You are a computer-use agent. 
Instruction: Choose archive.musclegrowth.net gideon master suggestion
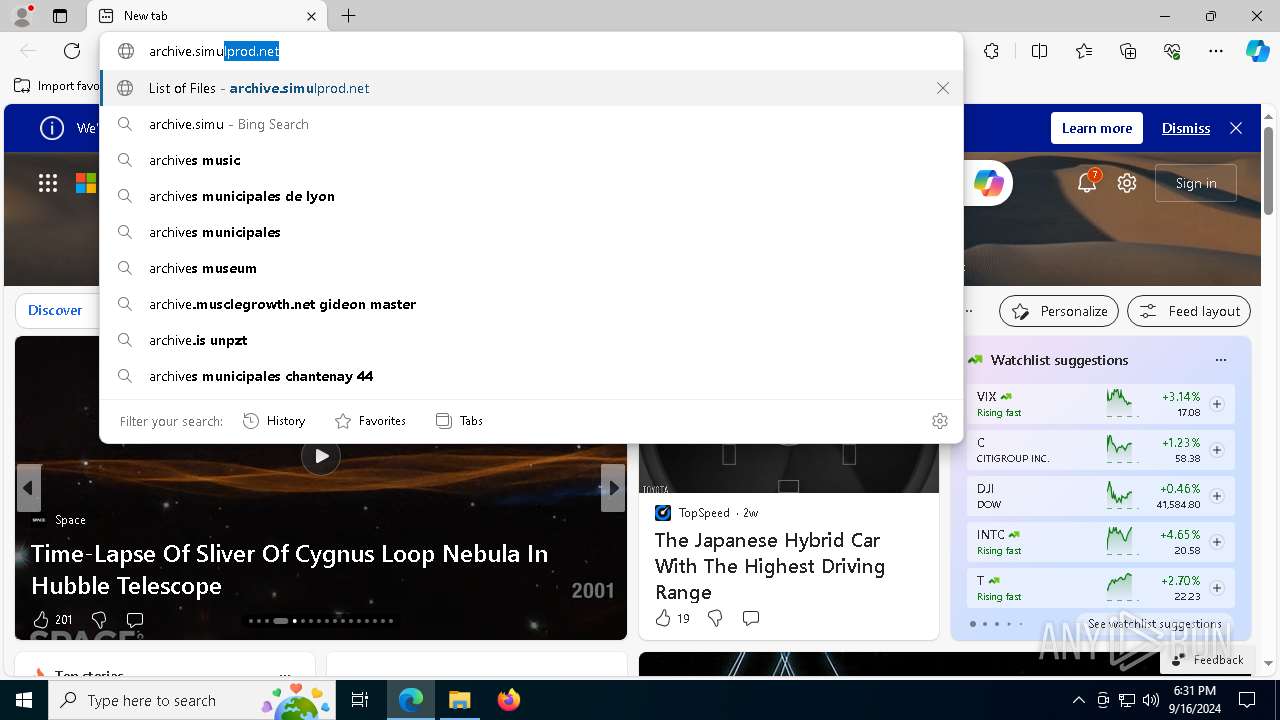click(531, 304)
